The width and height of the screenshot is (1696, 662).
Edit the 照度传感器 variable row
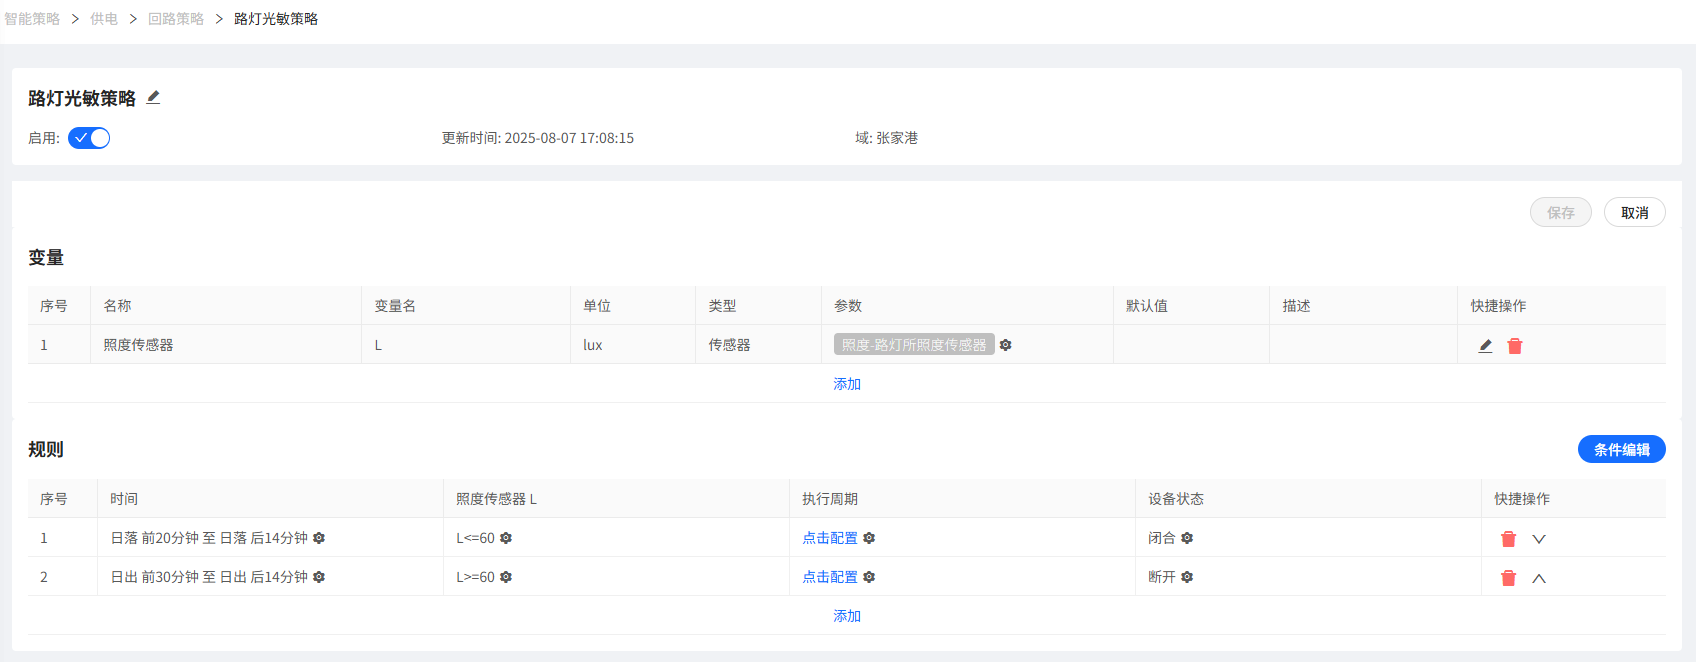pos(1486,346)
